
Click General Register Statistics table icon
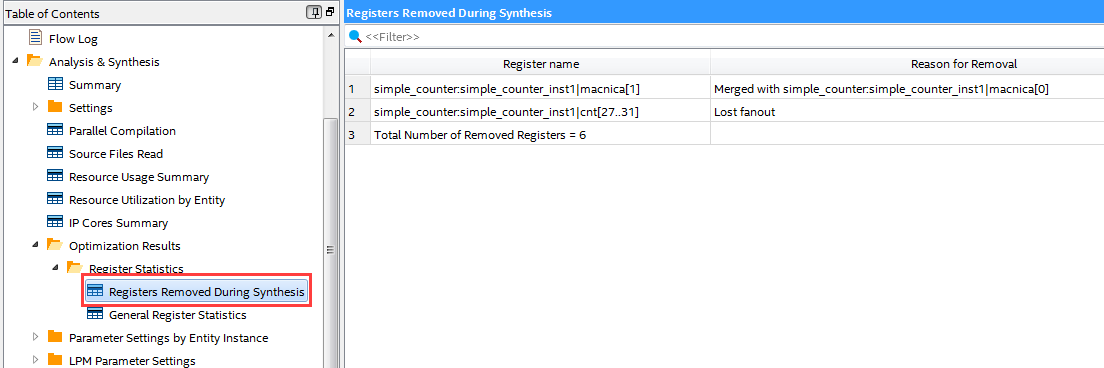(x=95, y=315)
